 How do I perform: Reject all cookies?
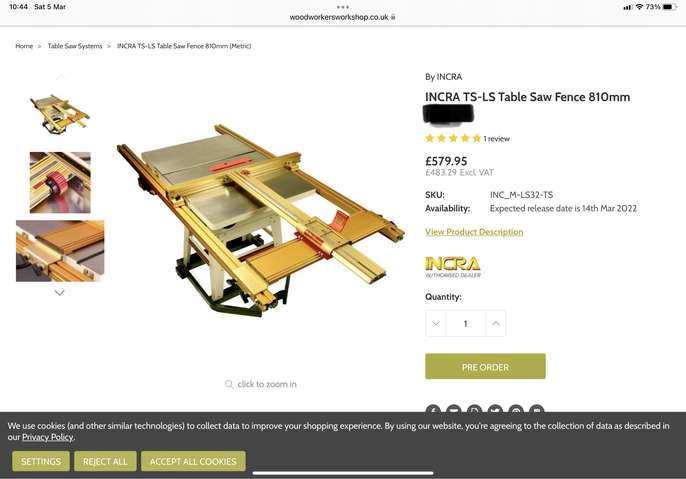(105, 461)
